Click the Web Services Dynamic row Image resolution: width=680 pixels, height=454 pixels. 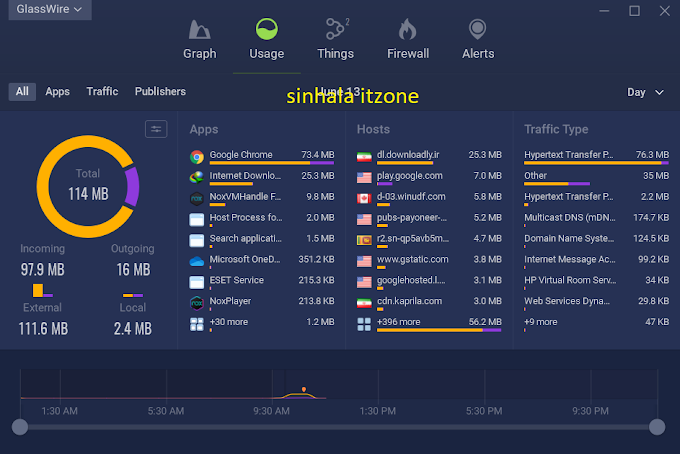[596, 303]
